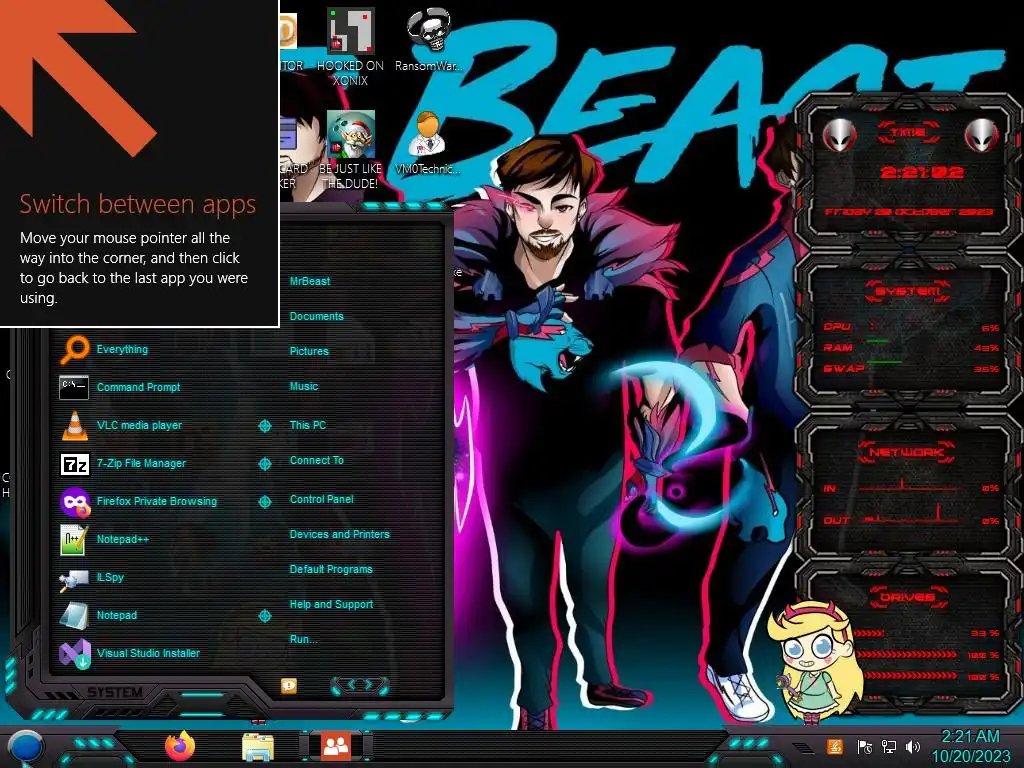Open the Action Center flag icon
The image size is (1024, 768).
pos(865,746)
